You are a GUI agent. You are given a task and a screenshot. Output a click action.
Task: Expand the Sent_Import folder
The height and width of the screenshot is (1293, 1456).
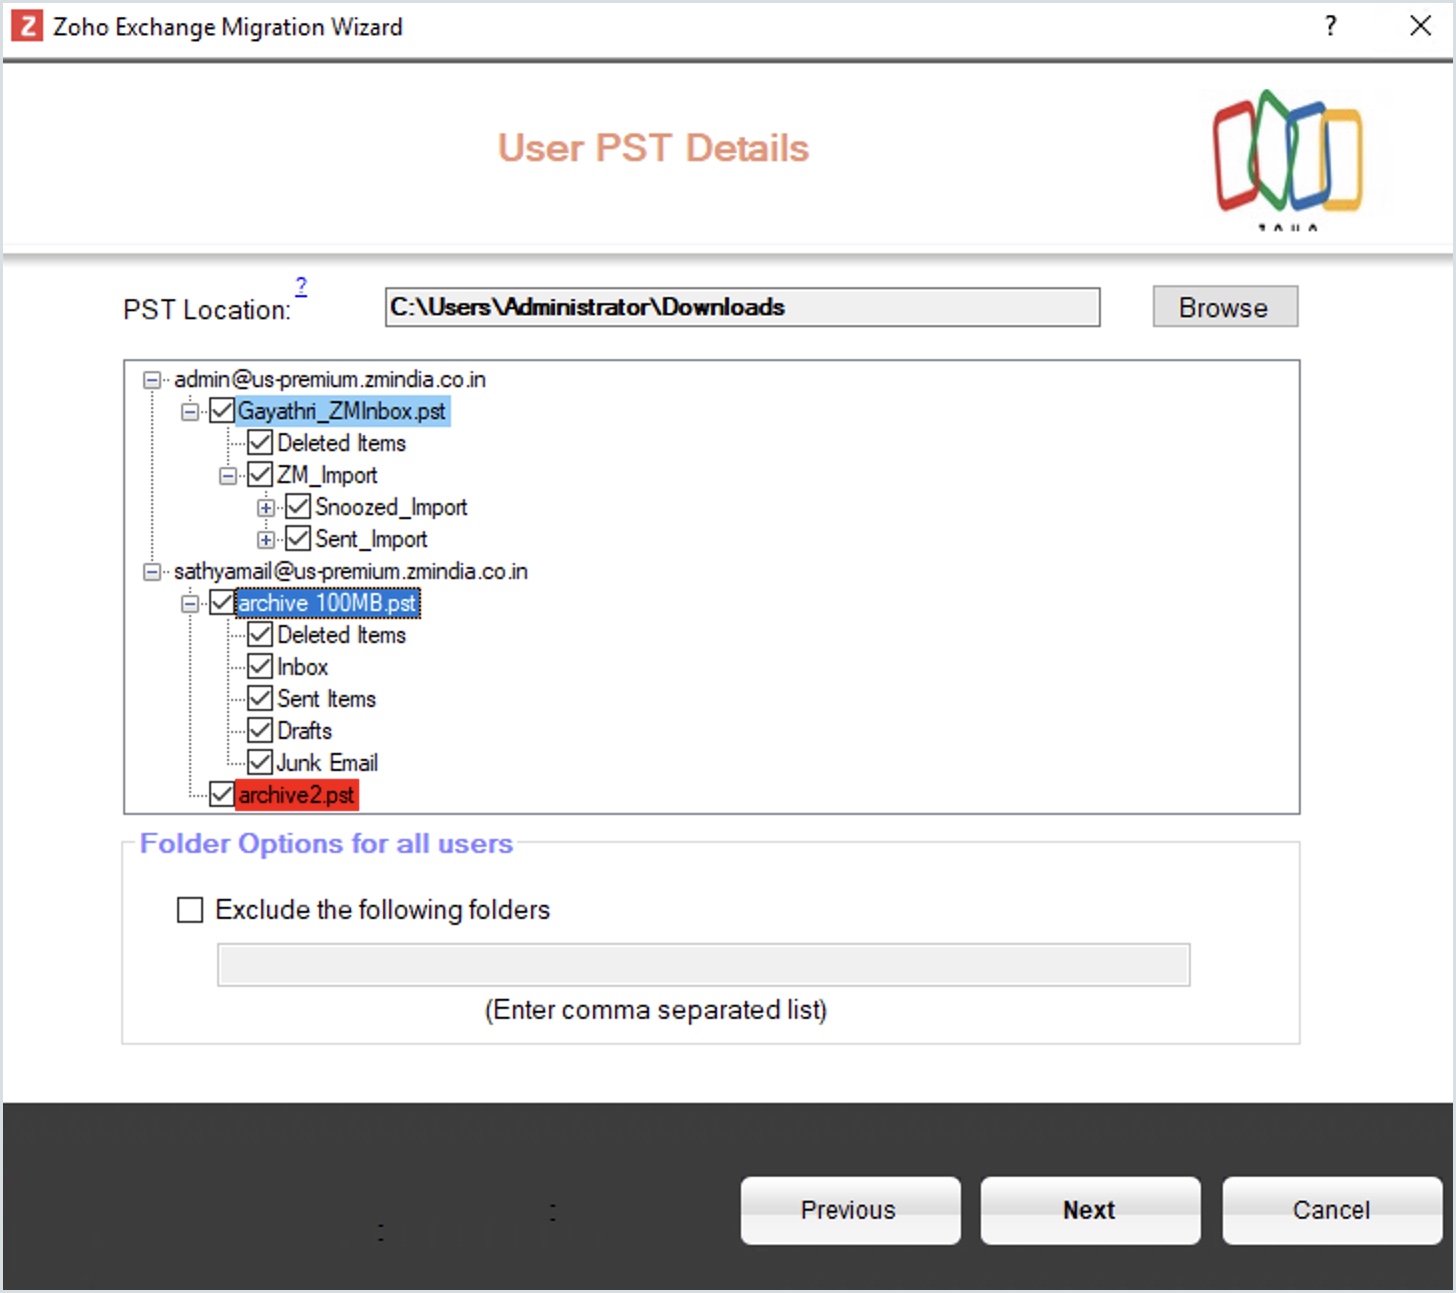click(x=265, y=540)
